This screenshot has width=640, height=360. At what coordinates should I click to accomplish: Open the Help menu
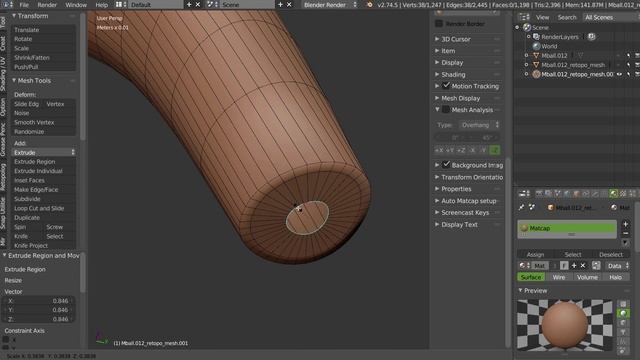tap(101, 5)
